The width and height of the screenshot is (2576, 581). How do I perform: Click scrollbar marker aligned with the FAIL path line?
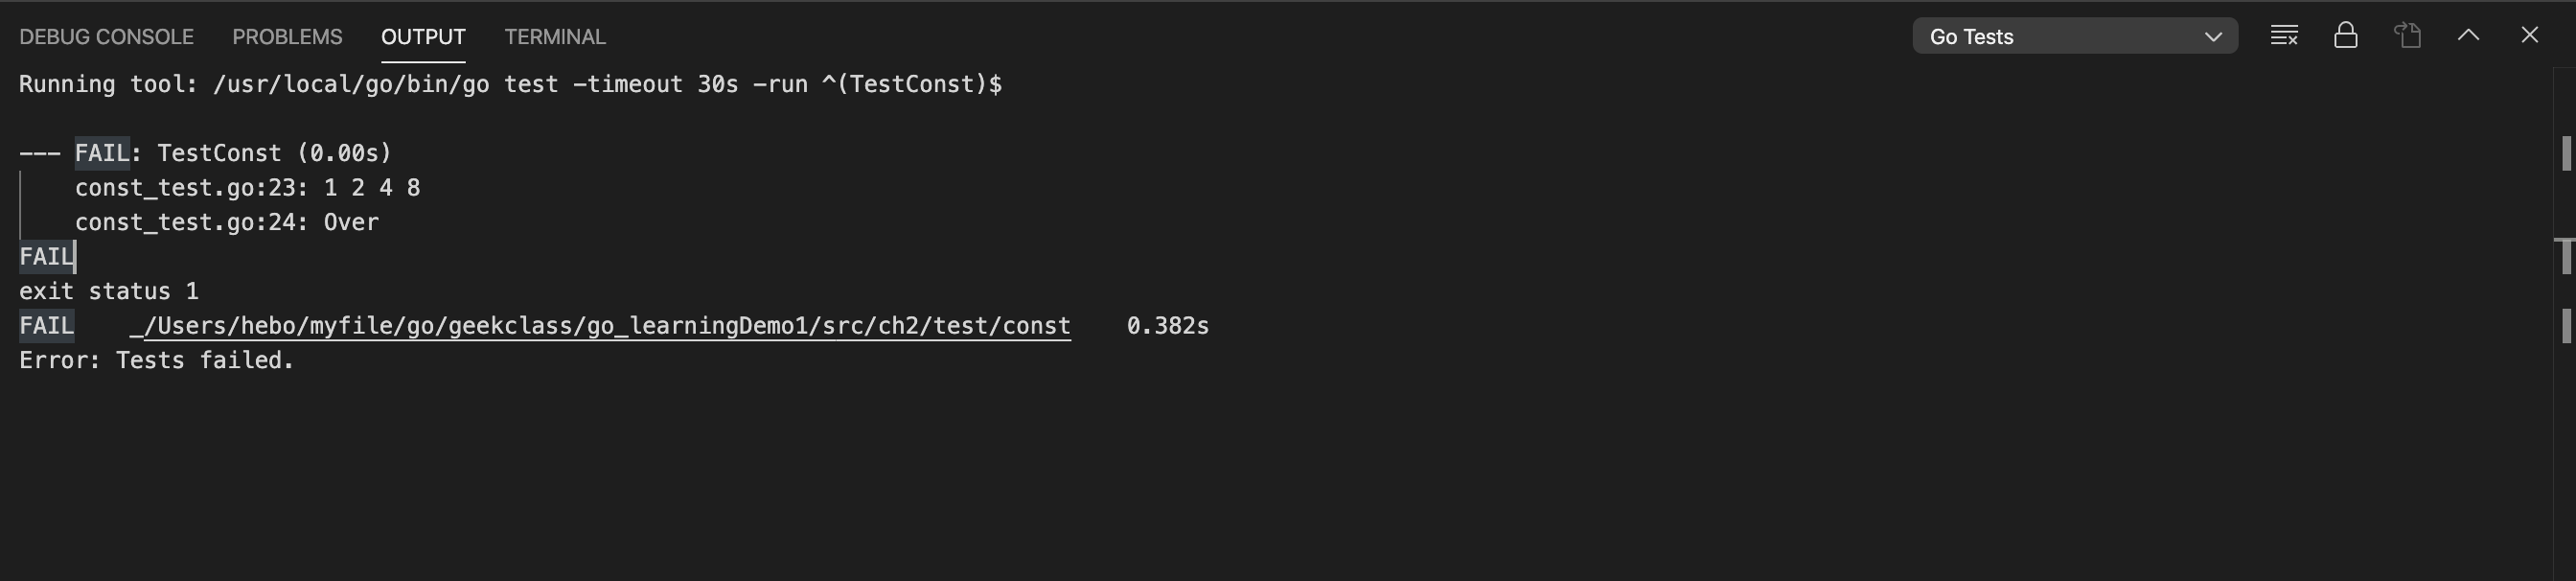2566,326
